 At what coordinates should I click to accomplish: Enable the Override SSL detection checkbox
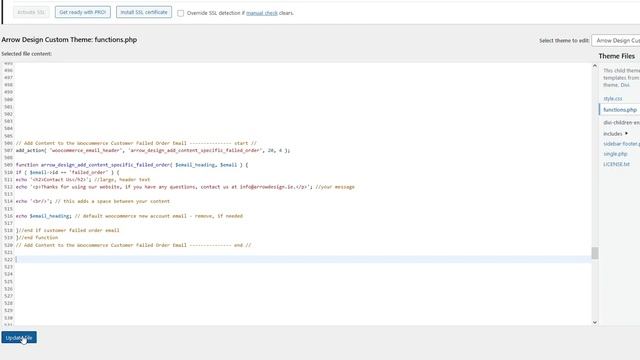point(180,13)
